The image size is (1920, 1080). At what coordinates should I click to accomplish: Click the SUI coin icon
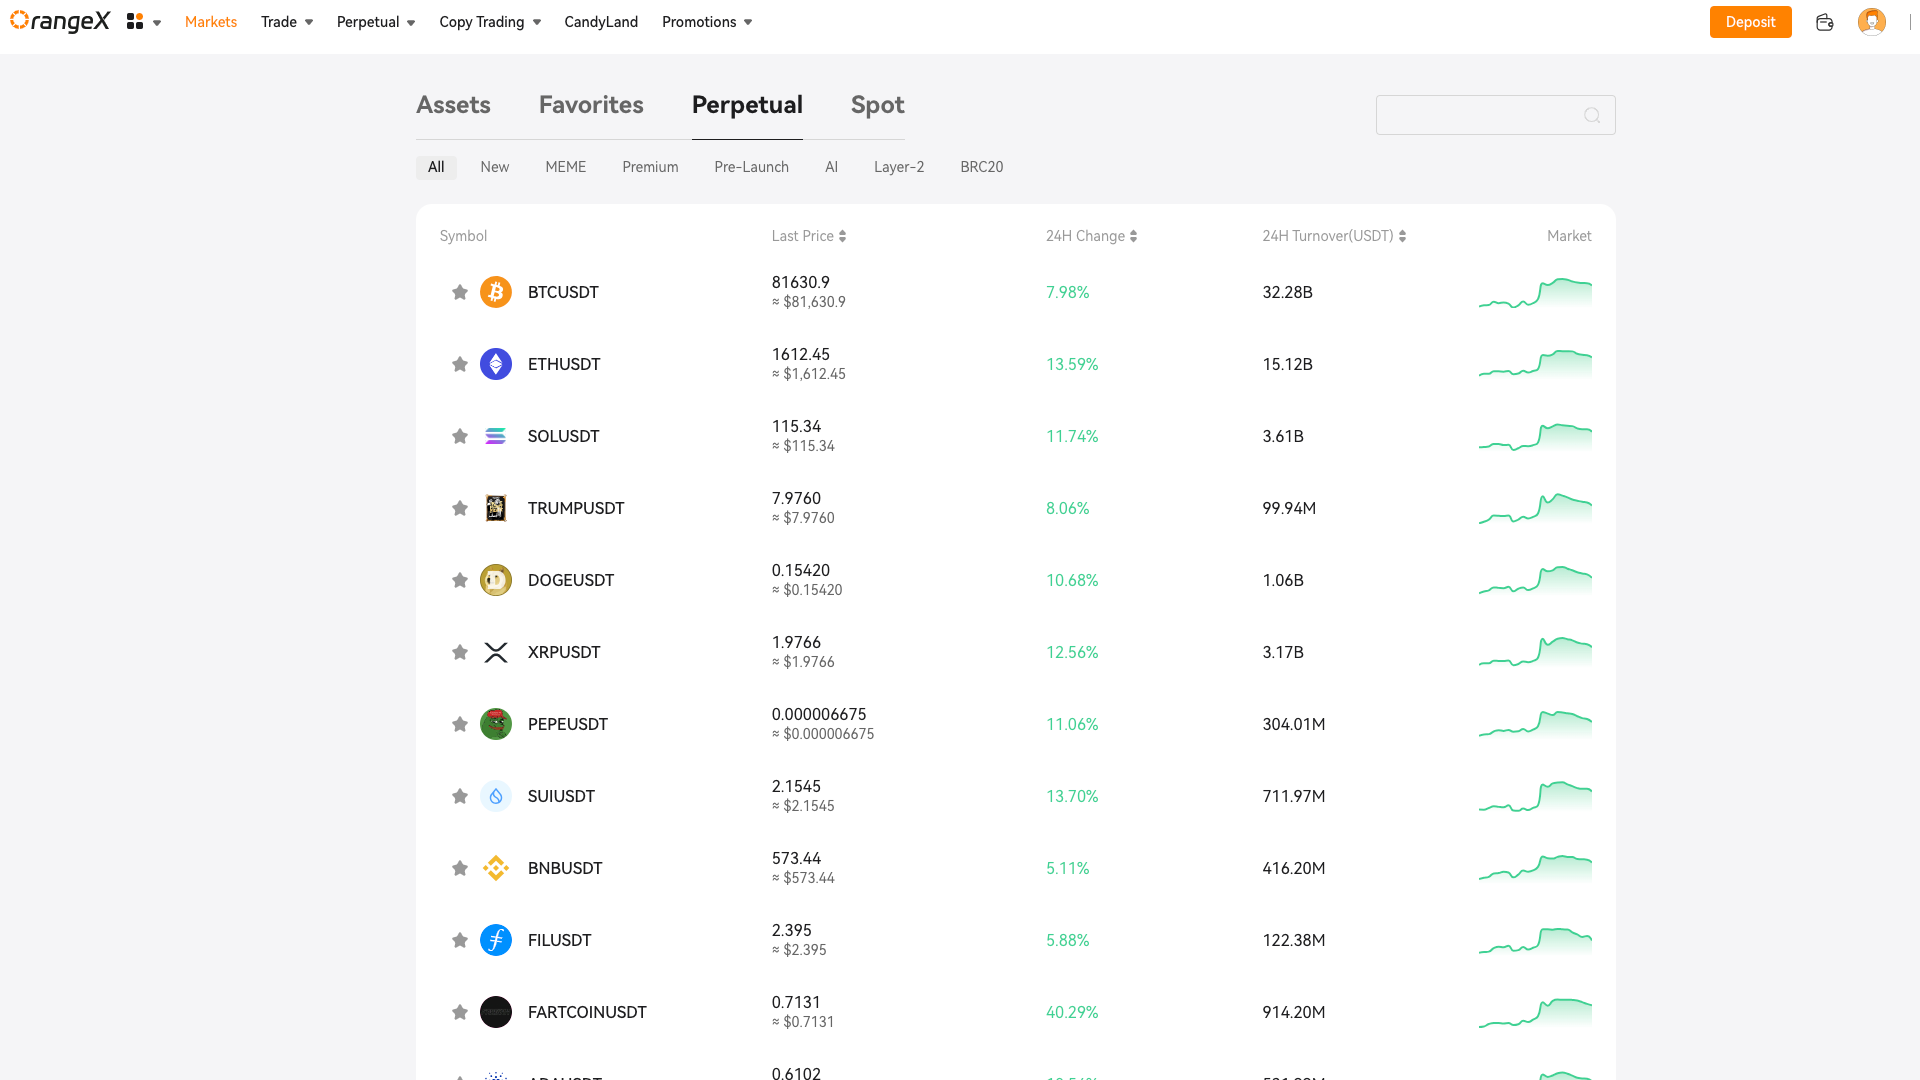(x=496, y=796)
